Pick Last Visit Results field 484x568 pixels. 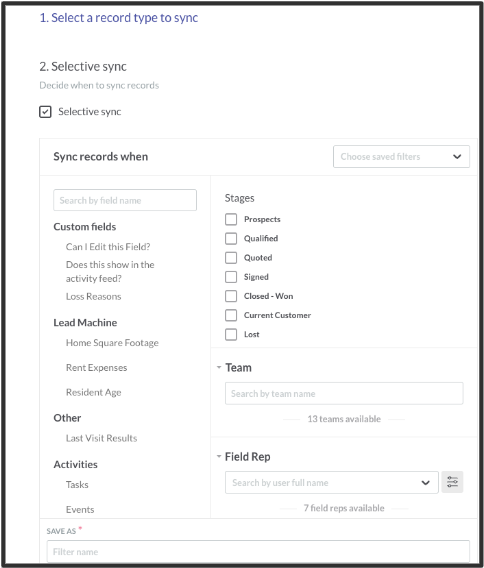(x=101, y=438)
